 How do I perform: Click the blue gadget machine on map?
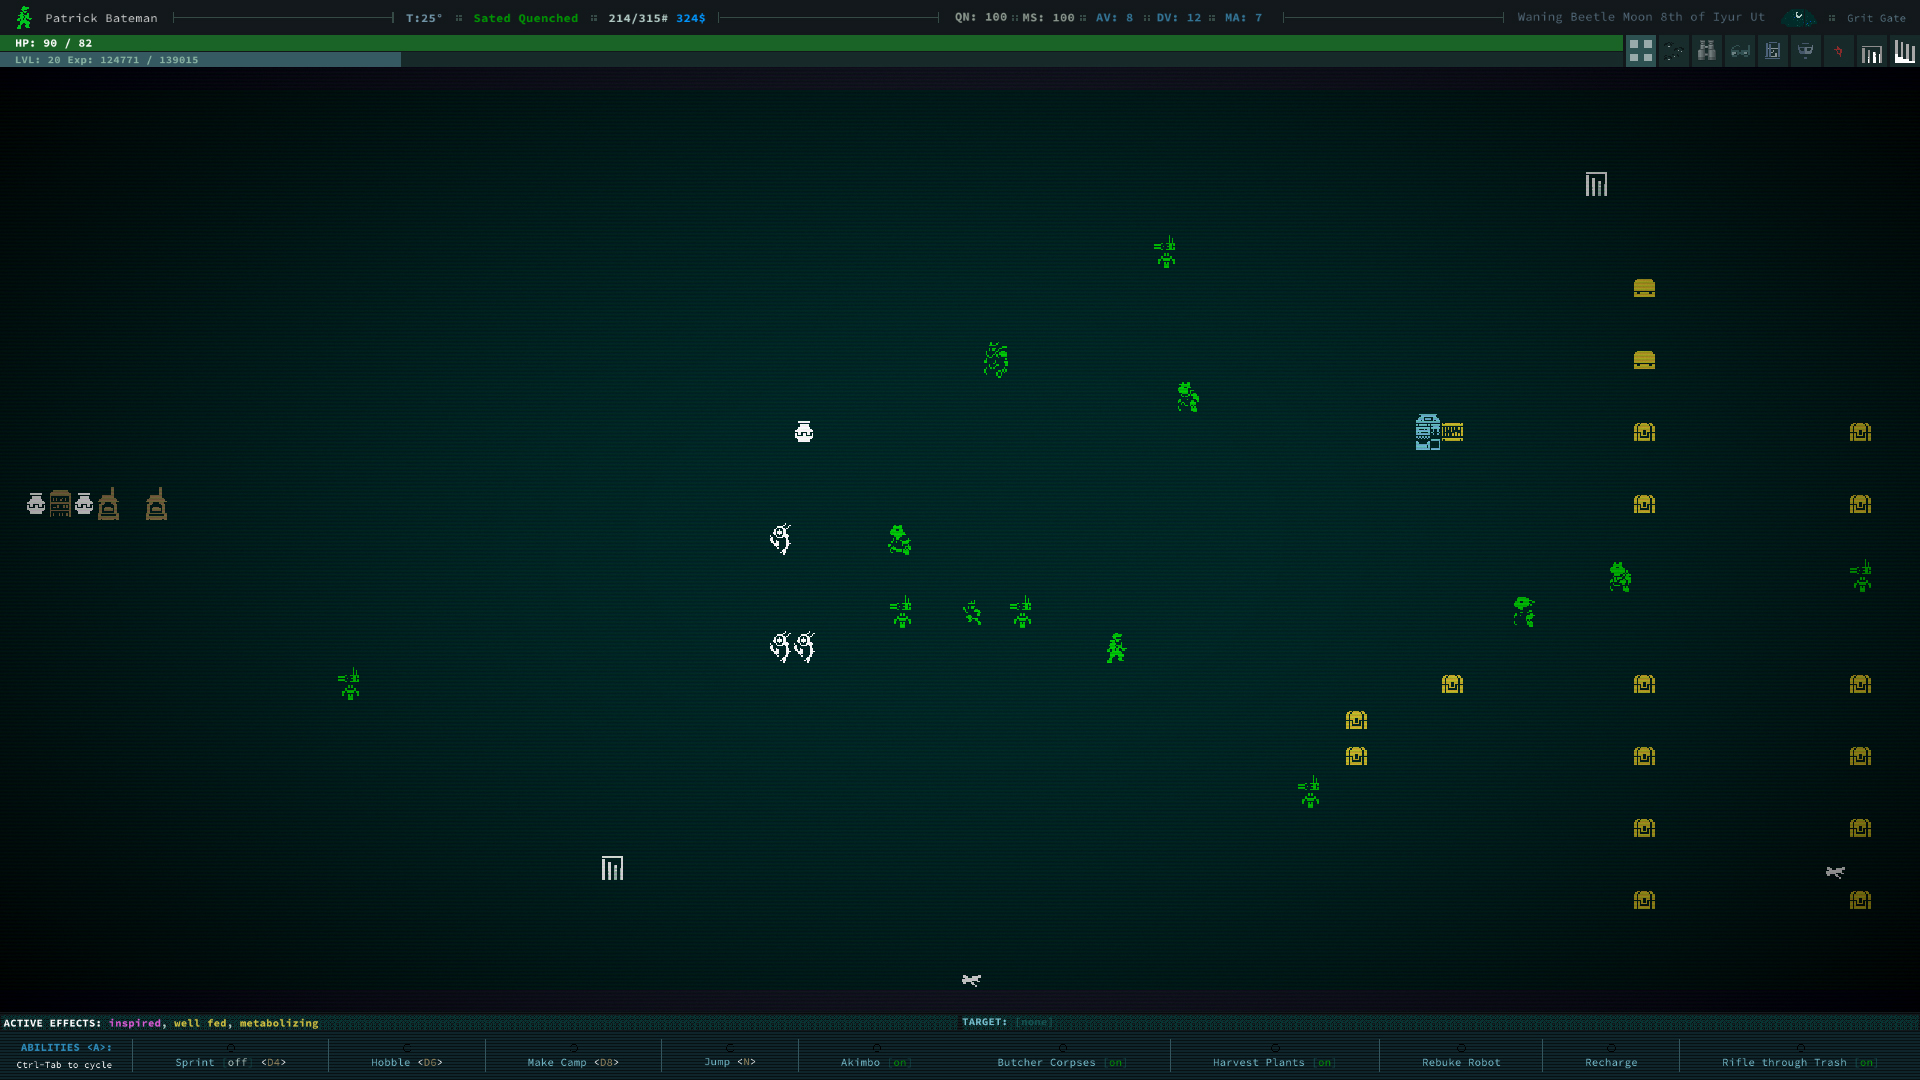(1428, 432)
